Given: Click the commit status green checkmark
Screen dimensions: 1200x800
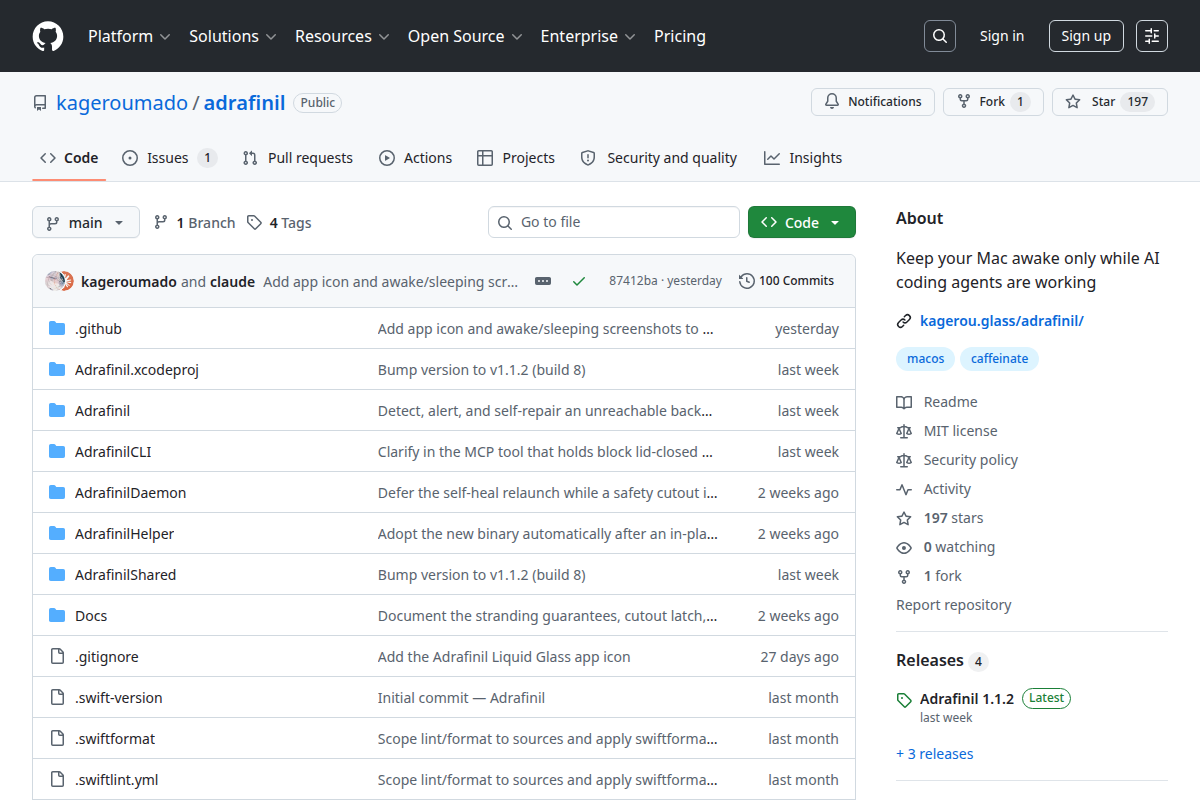Looking at the screenshot, I should point(579,281).
